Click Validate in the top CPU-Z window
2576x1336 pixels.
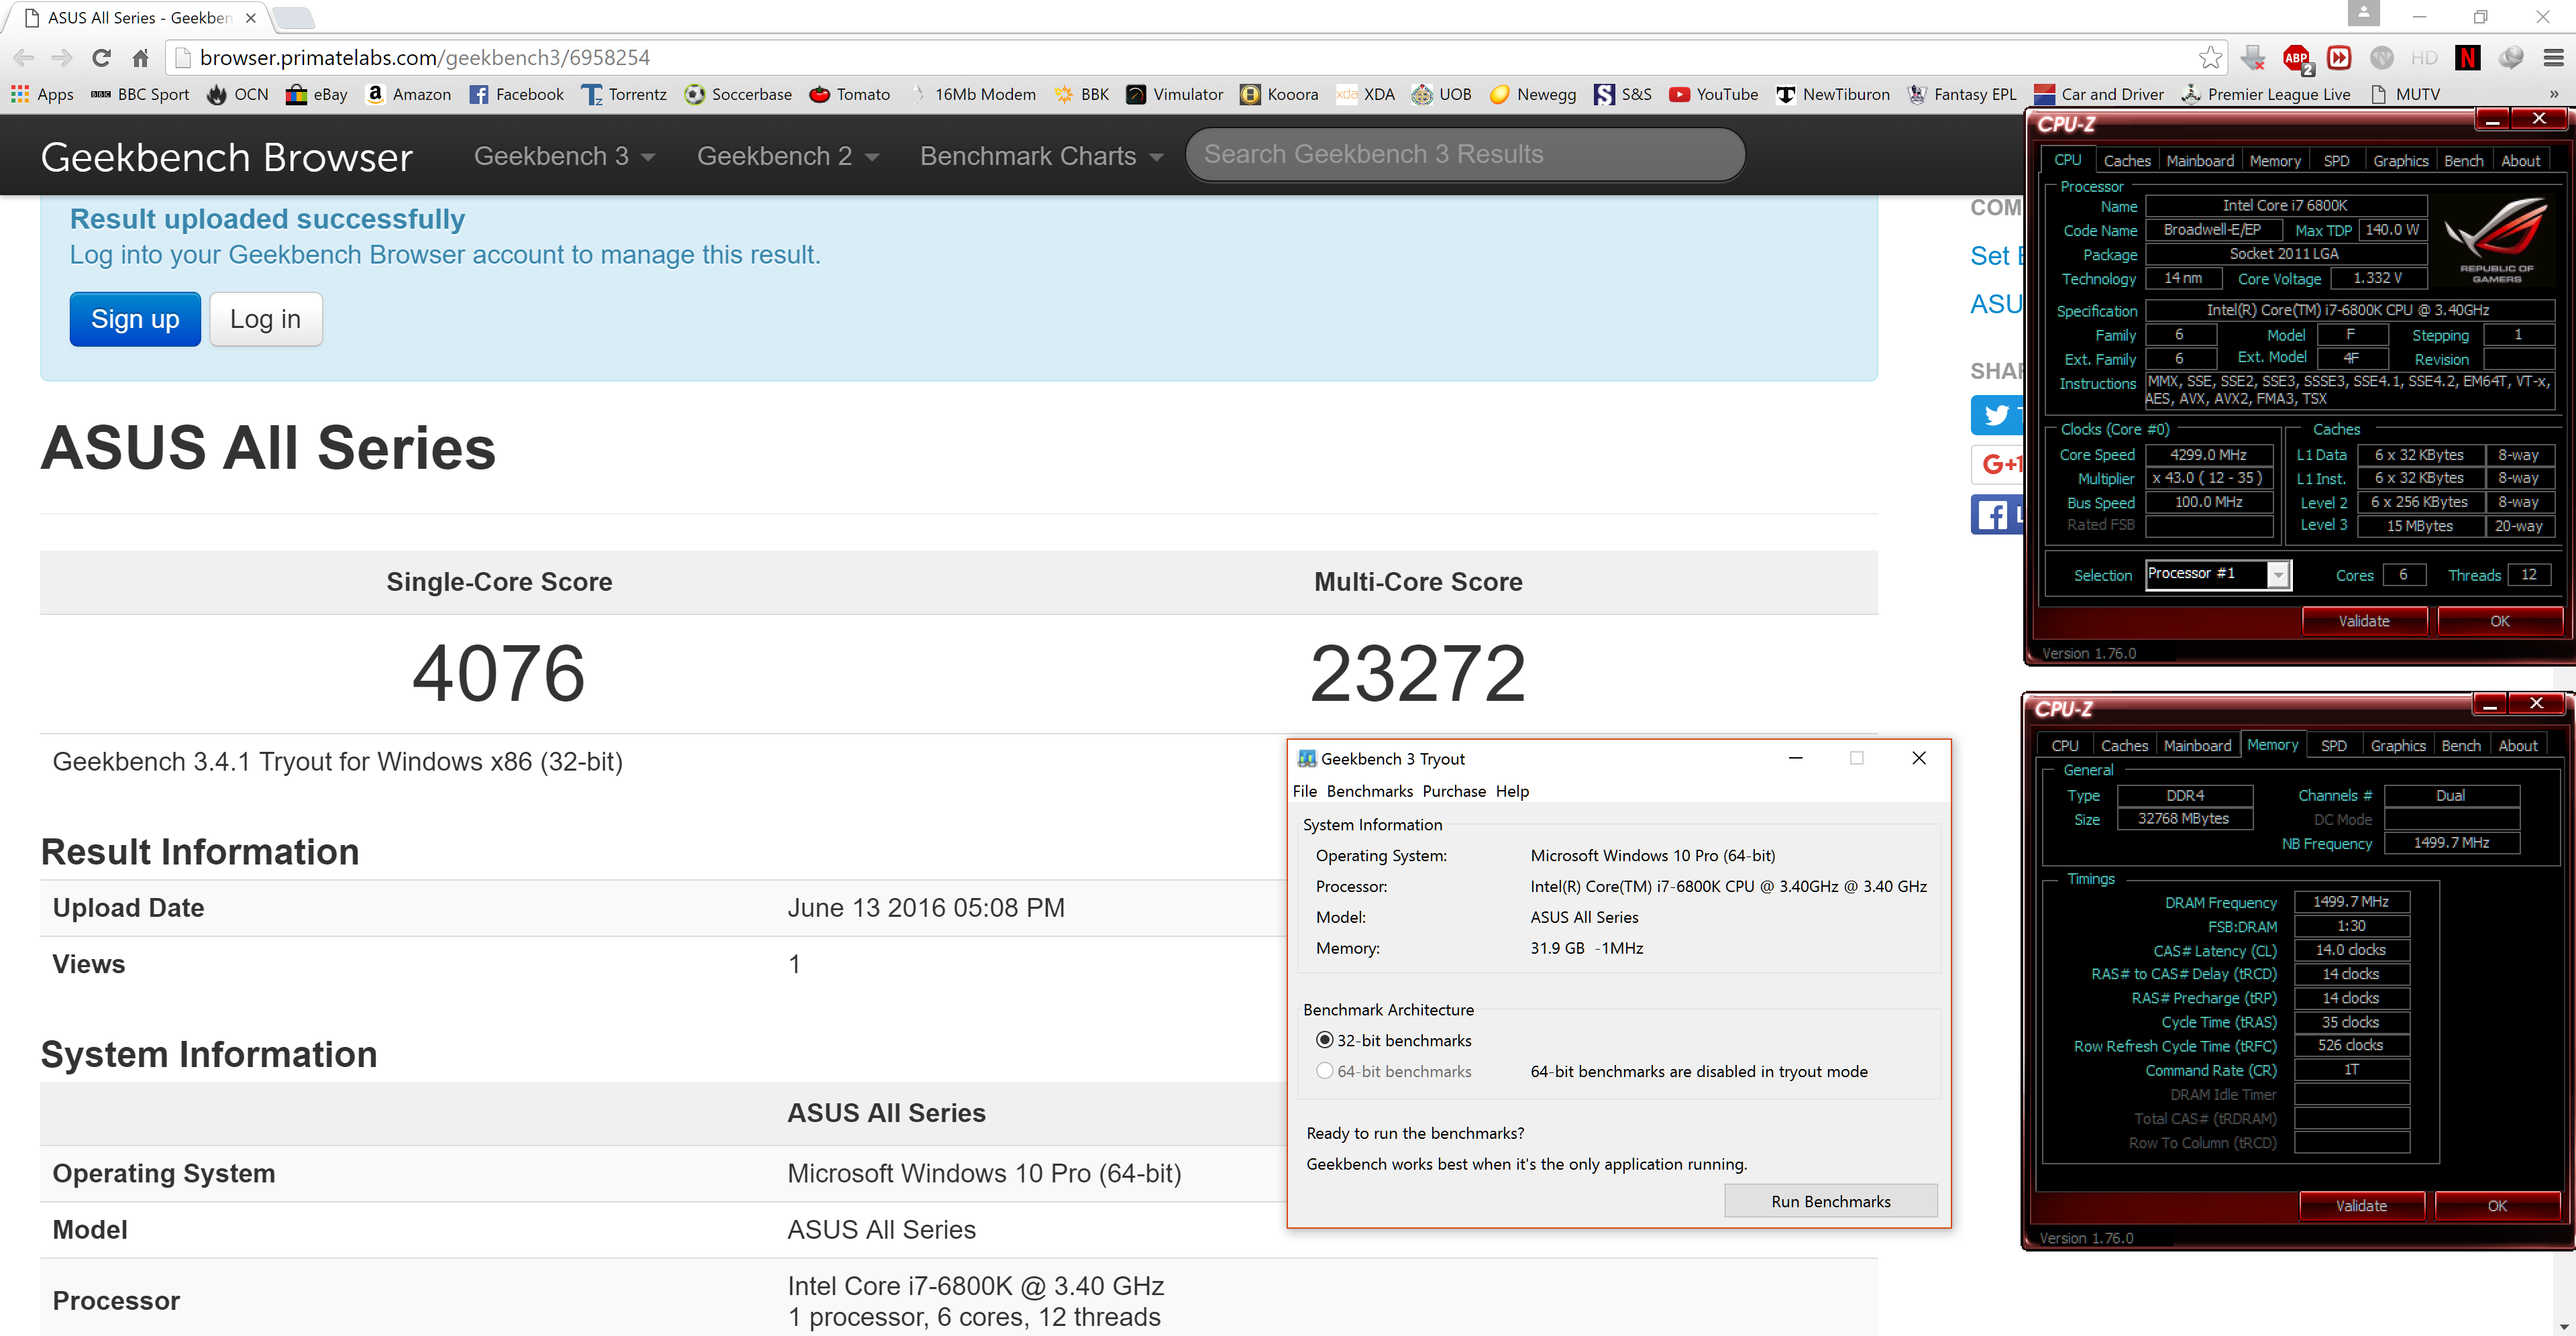(2363, 621)
